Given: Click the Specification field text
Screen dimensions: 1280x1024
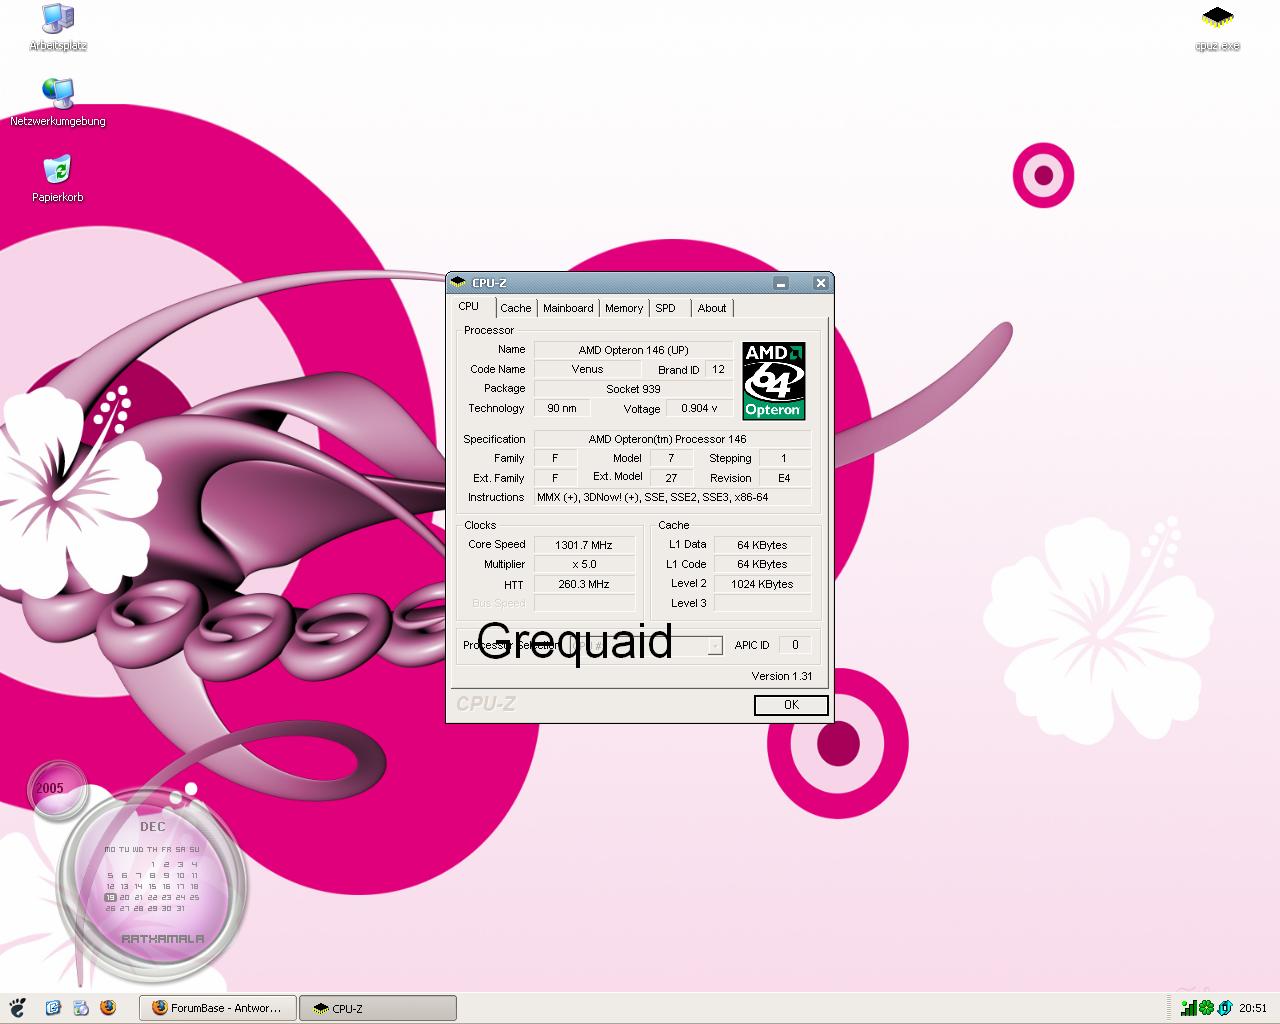Looking at the screenshot, I should point(672,439).
